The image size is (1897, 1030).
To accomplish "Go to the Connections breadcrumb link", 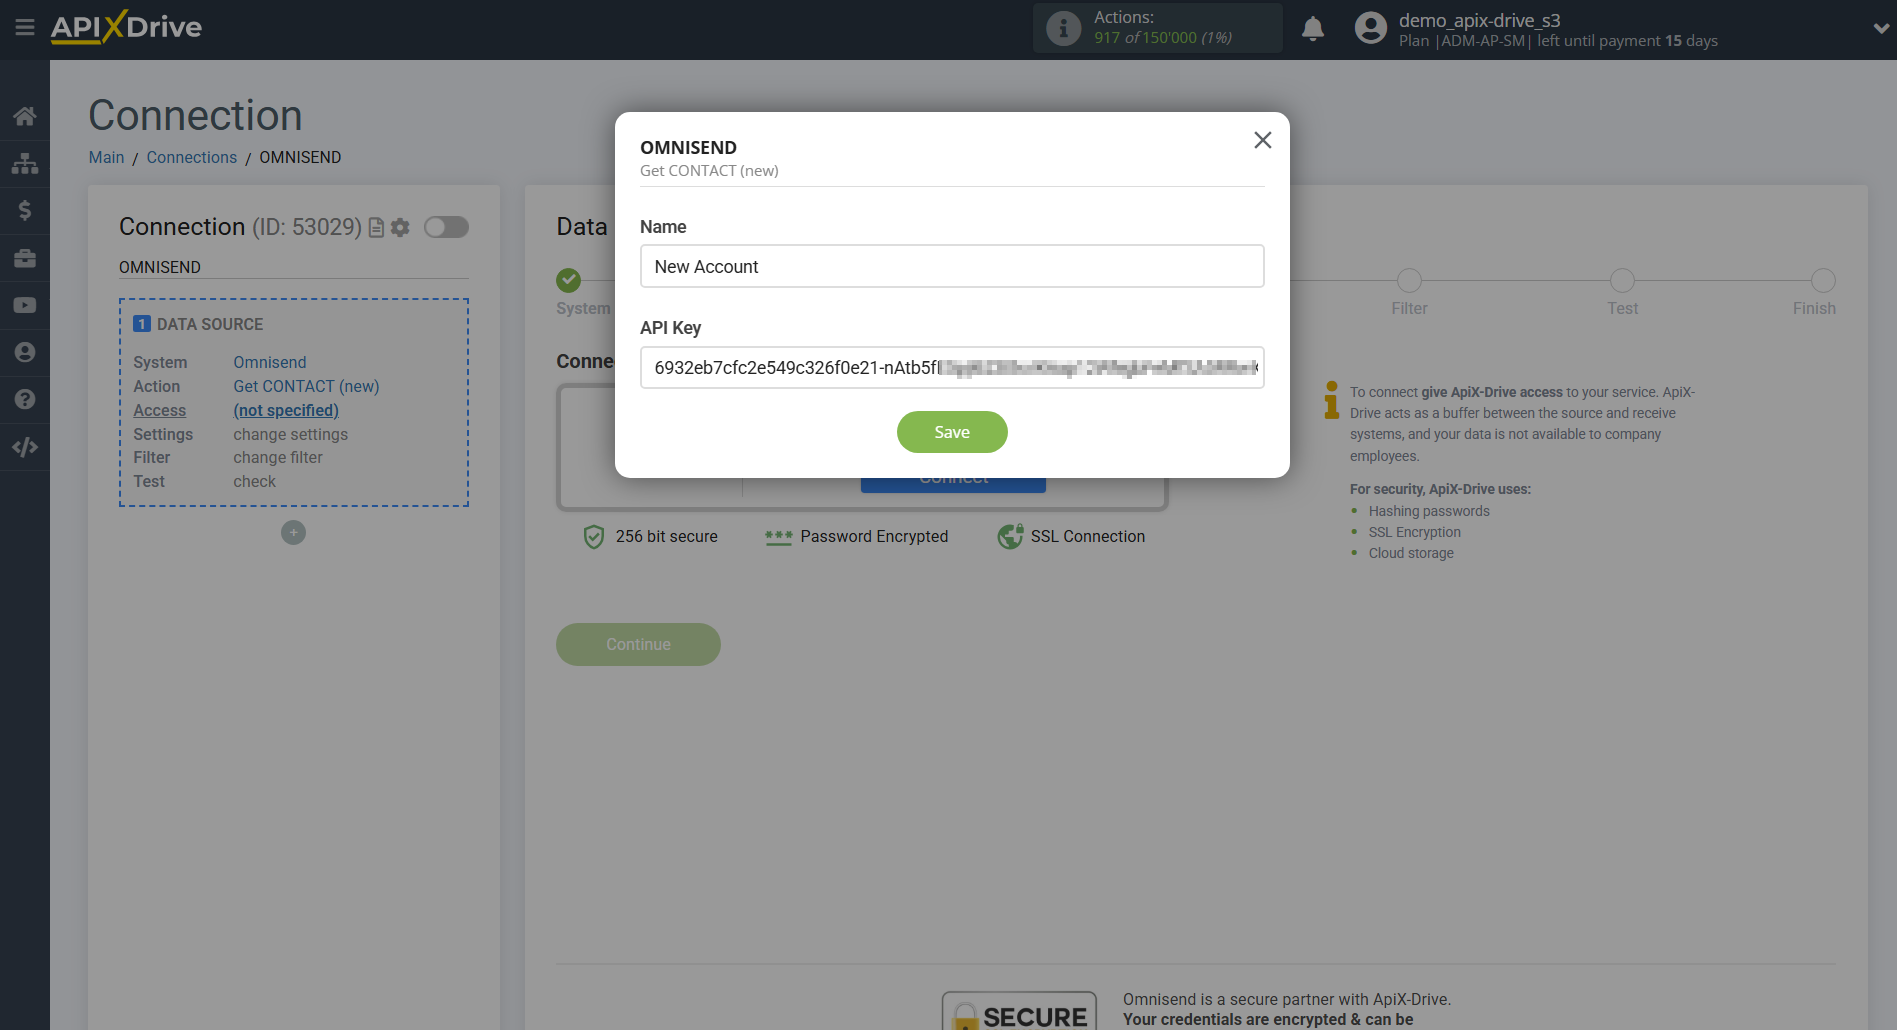I will (191, 157).
